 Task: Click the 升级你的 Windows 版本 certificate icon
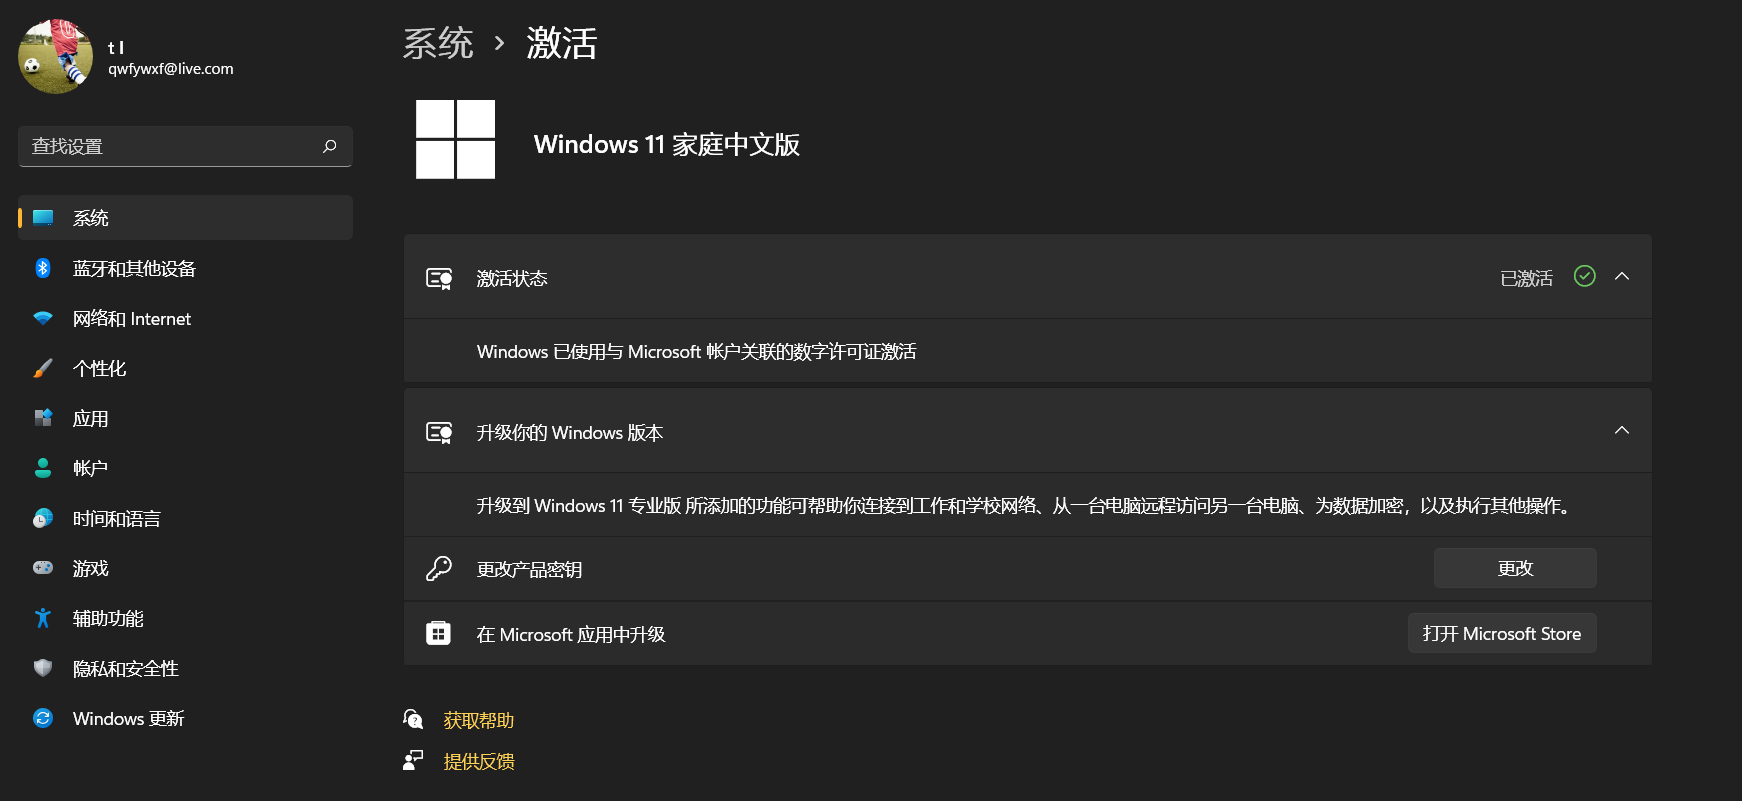[439, 432]
